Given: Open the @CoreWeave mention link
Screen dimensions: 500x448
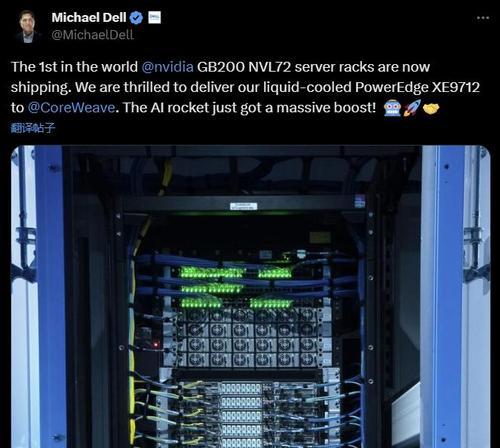Looking at the screenshot, I should pos(71,108).
